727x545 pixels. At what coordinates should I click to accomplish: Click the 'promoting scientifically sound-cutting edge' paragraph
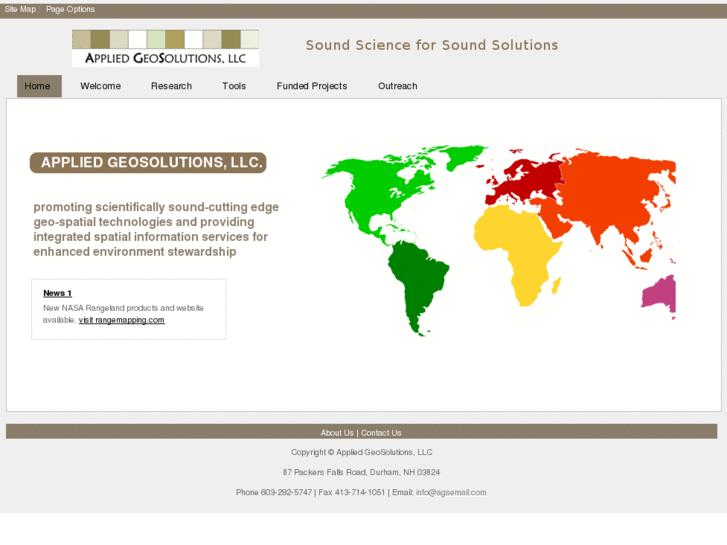pyautogui.click(x=156, y=229)
